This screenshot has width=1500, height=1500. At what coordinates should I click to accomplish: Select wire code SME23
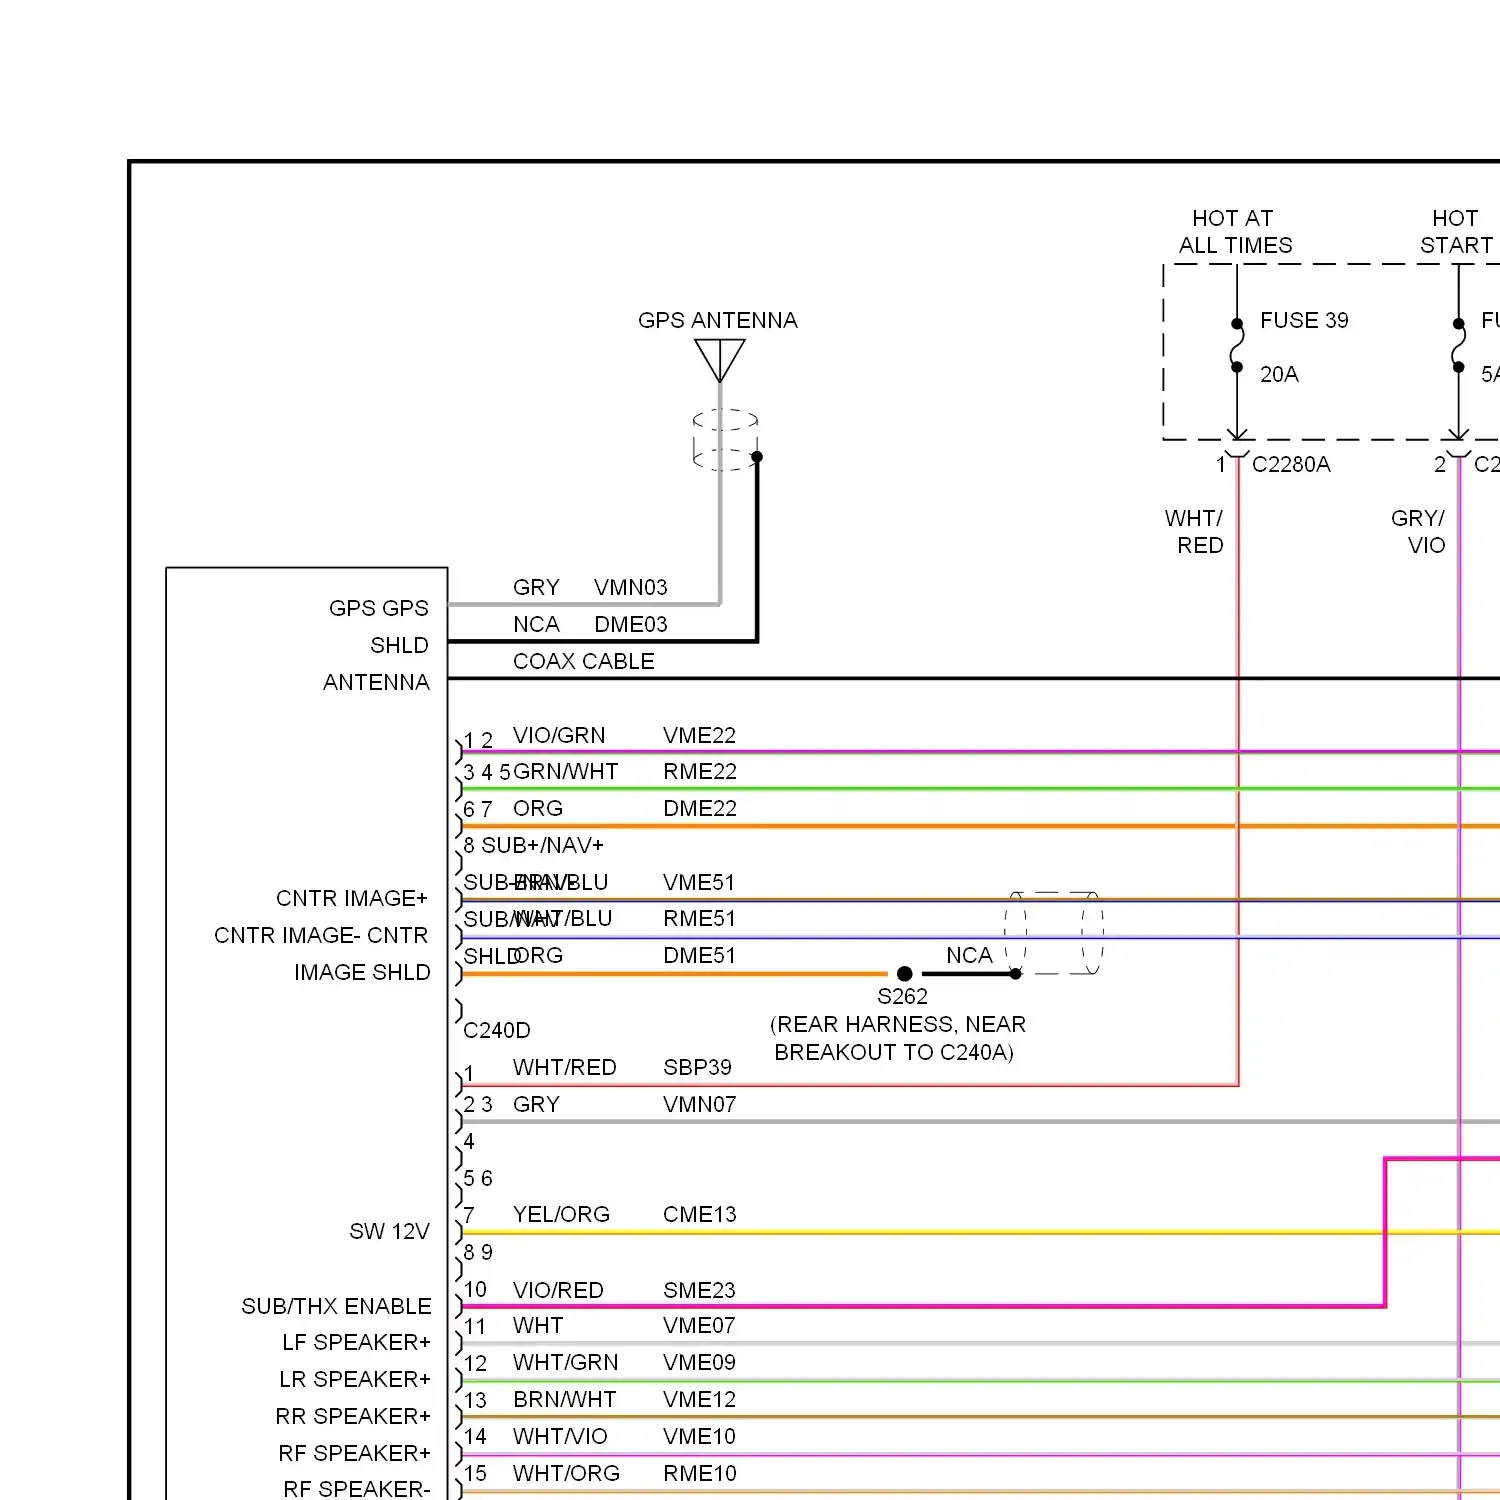(699, 1290)
